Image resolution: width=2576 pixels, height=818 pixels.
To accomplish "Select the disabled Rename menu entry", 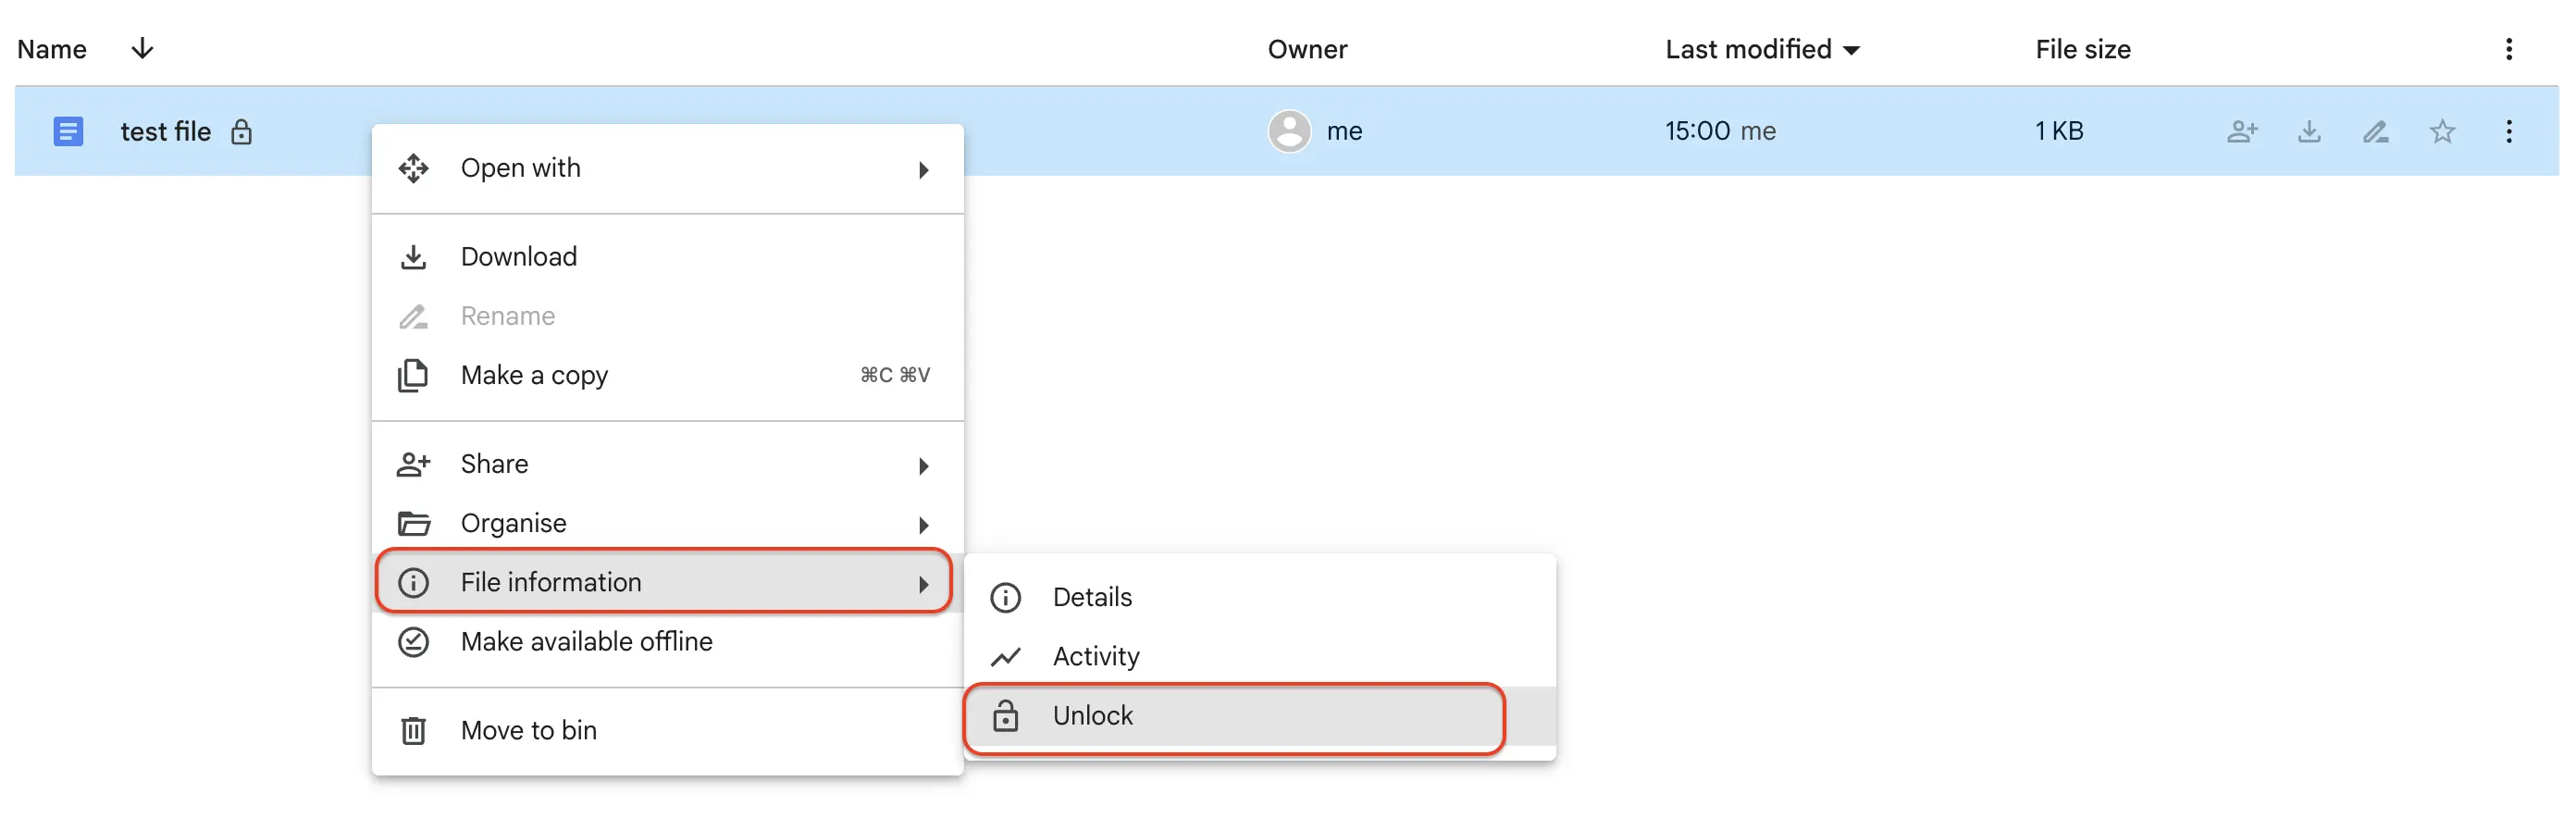I will tap(667, 316).
